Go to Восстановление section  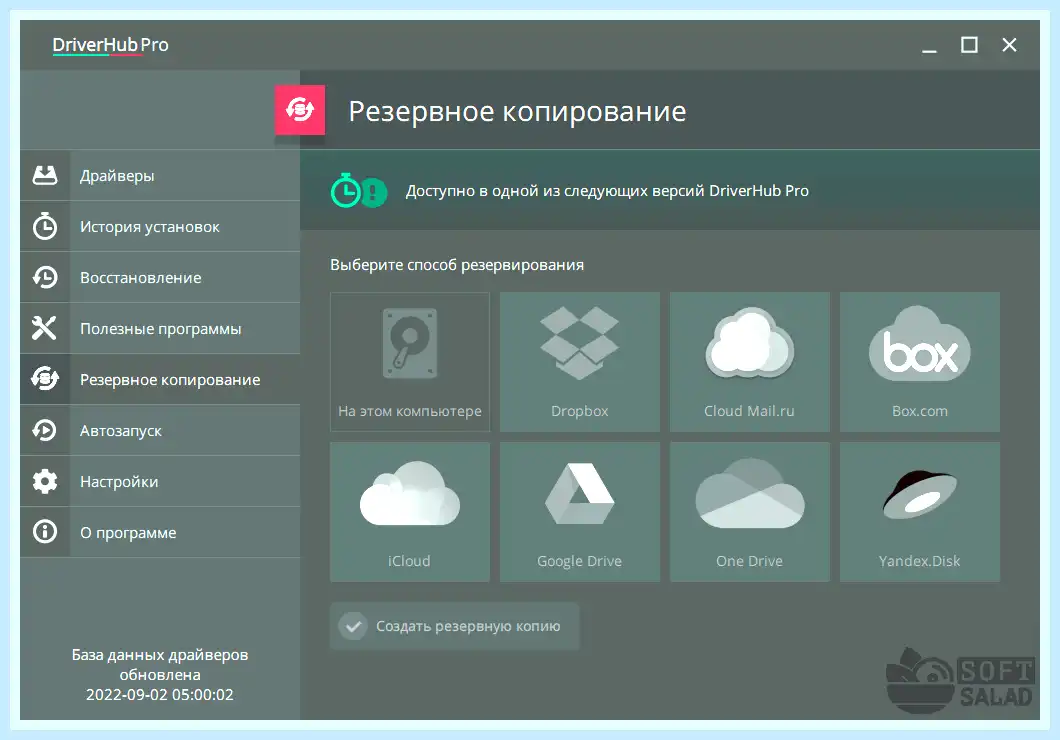pos(160,277)
